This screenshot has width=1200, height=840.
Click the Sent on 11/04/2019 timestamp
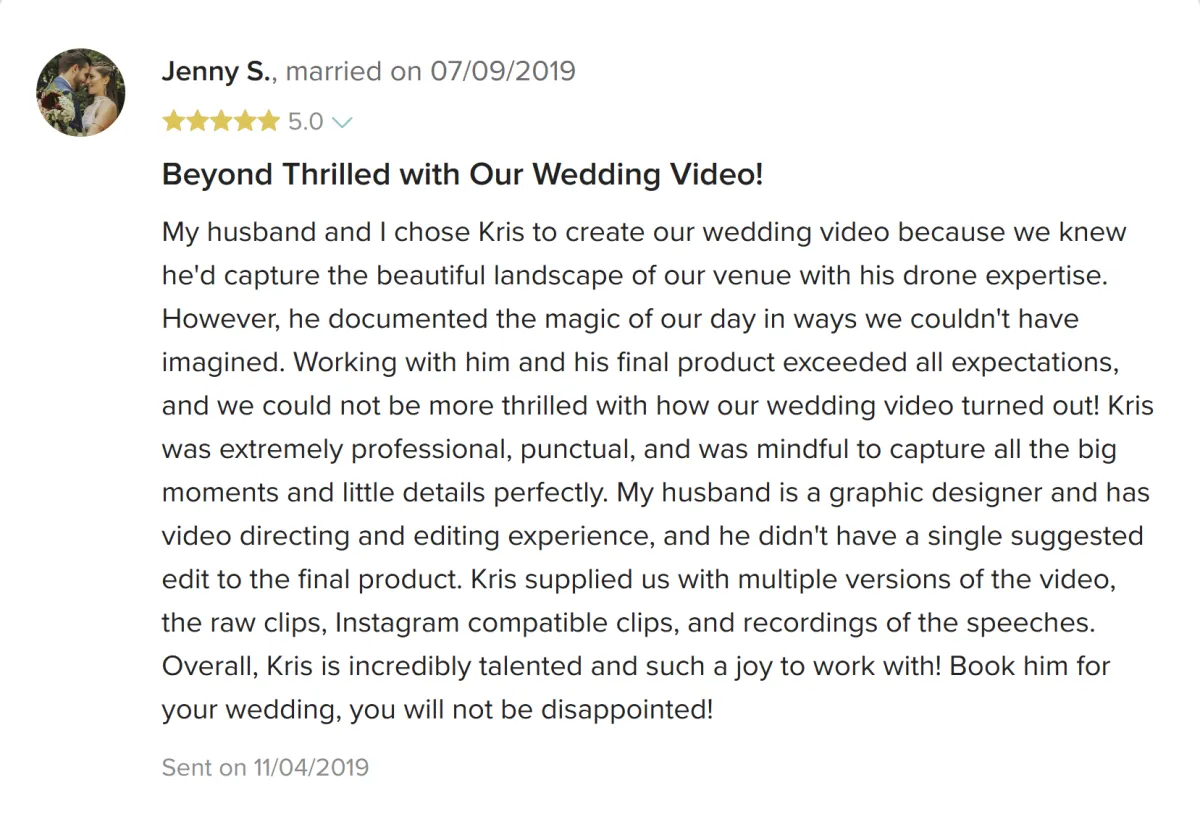tap(265, 768)
